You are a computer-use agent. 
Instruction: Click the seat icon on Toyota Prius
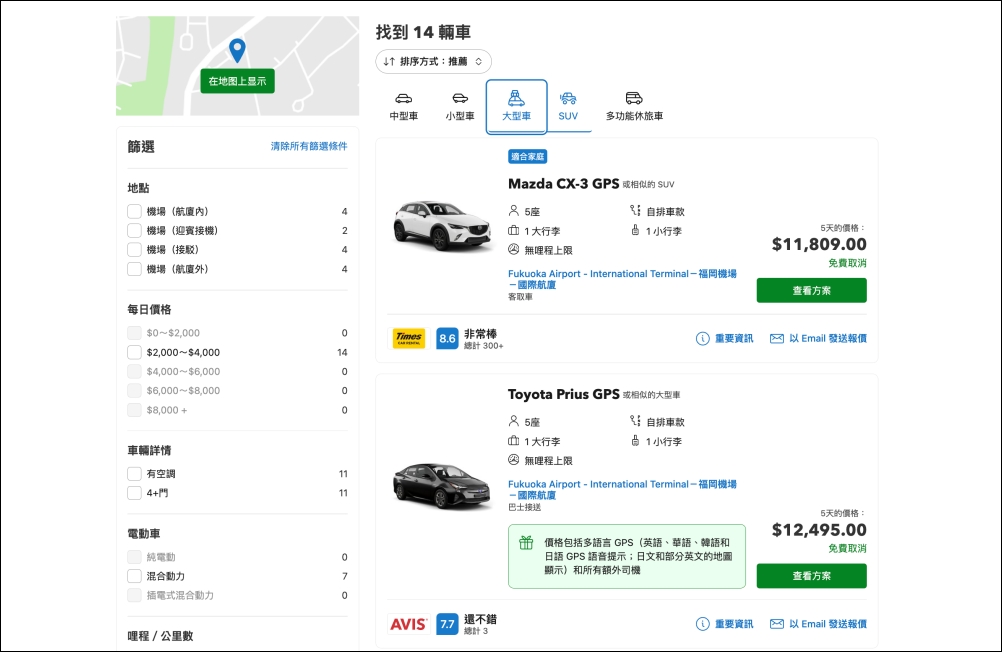[513, 421]
